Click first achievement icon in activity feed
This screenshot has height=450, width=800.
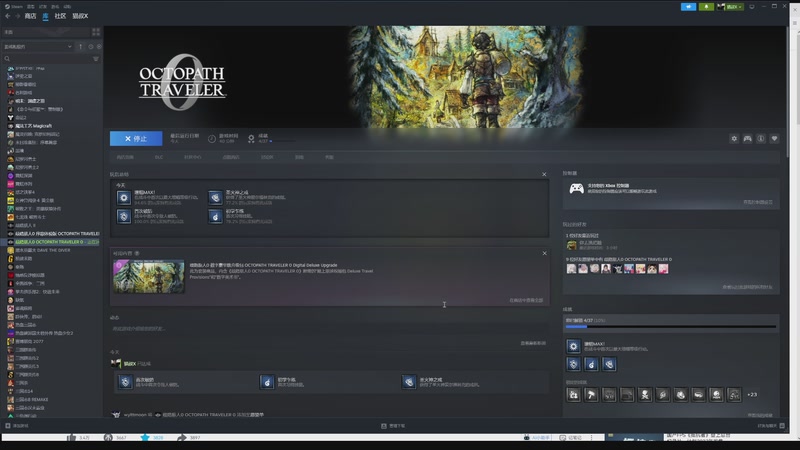125,382
